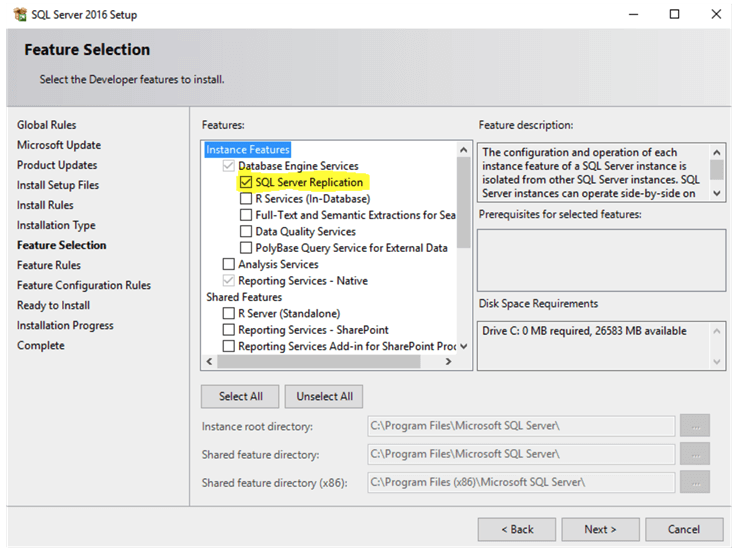This screenshot has width=738, height=559.
Task: Cancel the SQL Server setup
Action: coord(684,529)
